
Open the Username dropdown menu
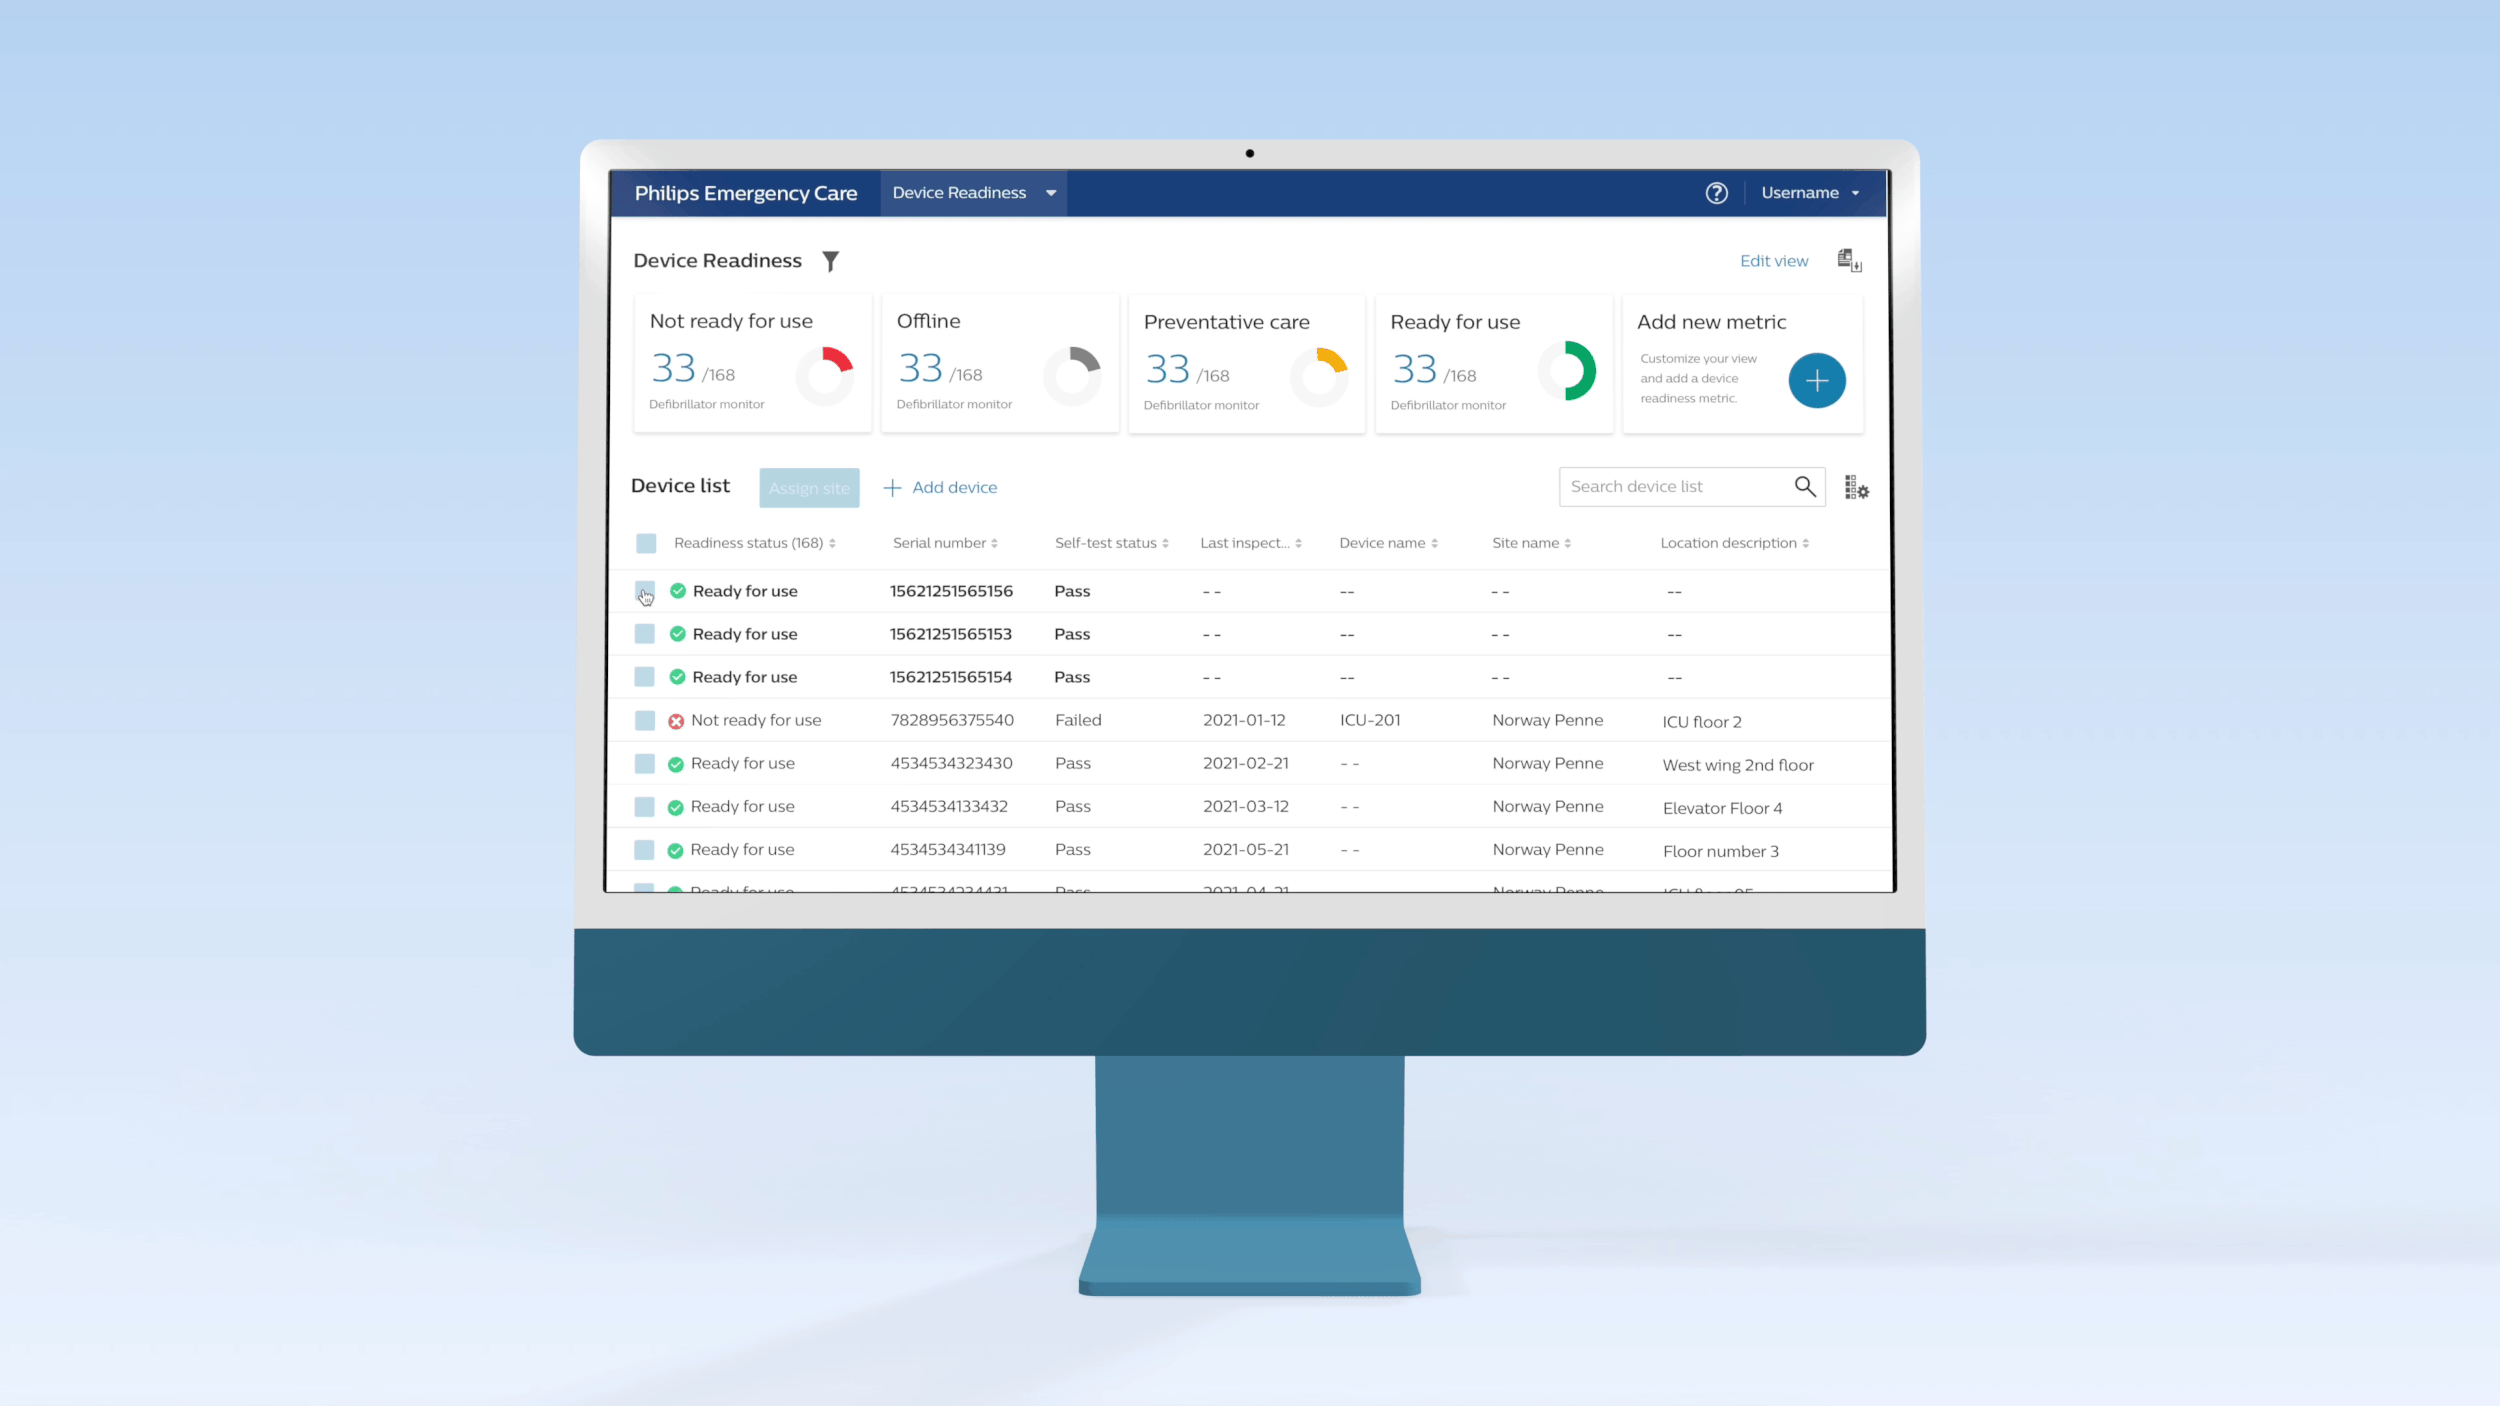pyautogui.click(x=1810, y=193)
